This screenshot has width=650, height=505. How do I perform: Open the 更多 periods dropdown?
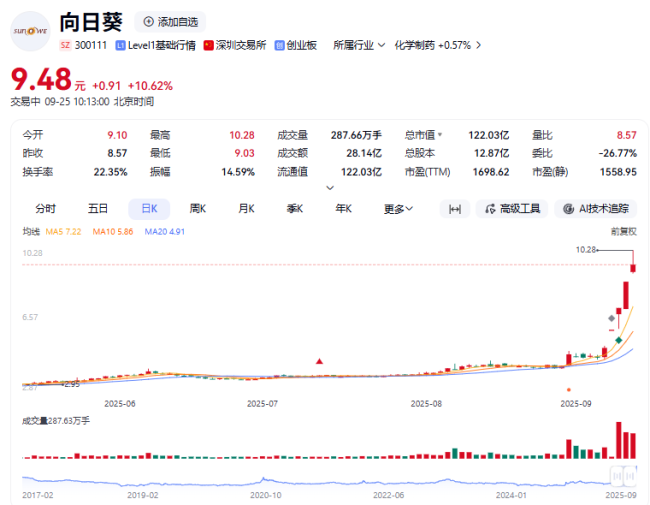398,209
